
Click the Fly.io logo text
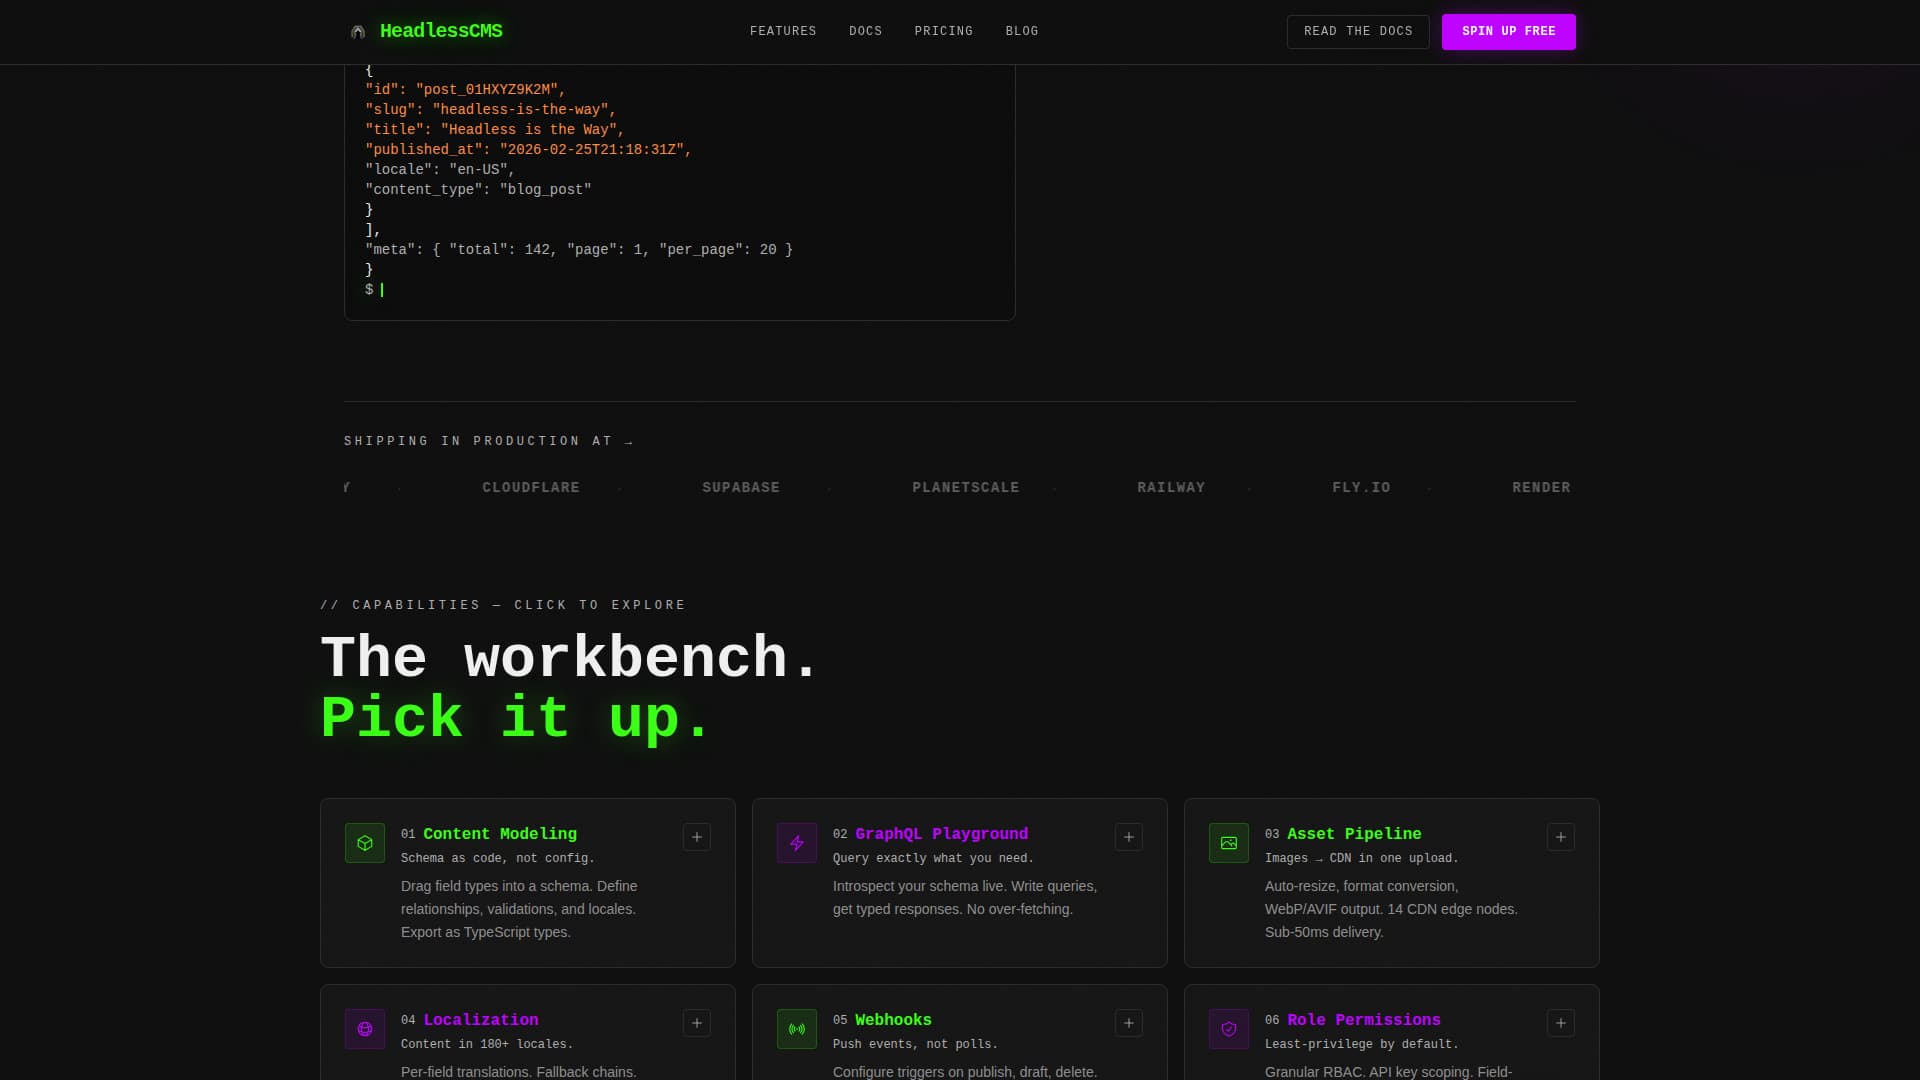click(1361, 488)
